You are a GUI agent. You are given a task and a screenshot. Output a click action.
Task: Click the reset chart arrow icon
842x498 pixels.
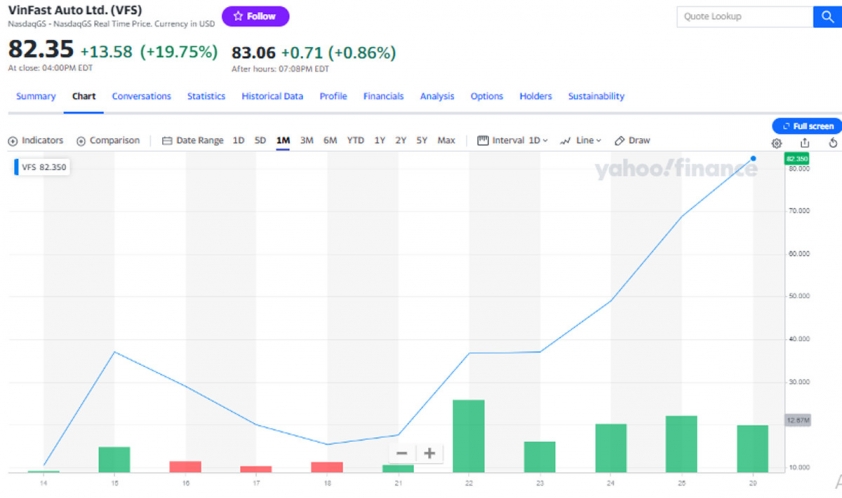832,142
